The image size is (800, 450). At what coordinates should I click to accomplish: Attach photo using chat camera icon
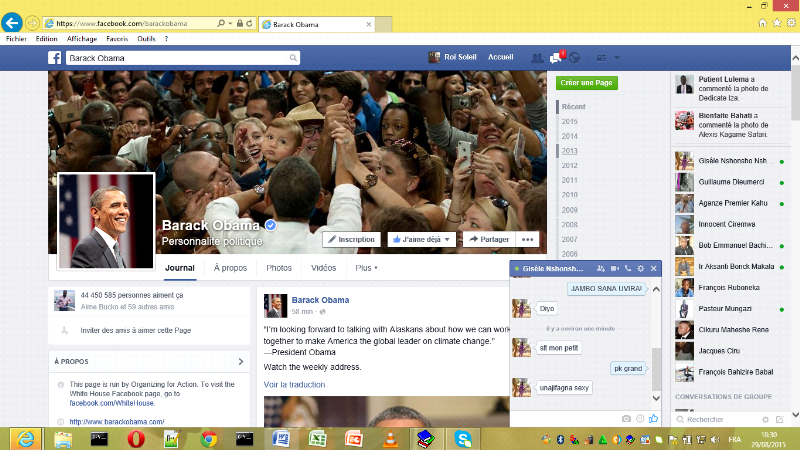click(x=627, y=418)
